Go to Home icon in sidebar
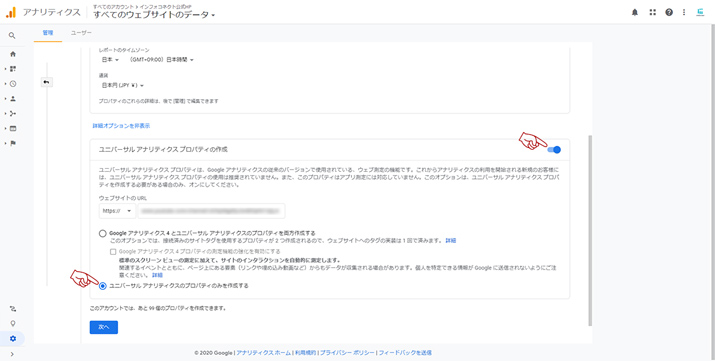The height and width of the screenshot is (361, 715). tap(13, 54)
